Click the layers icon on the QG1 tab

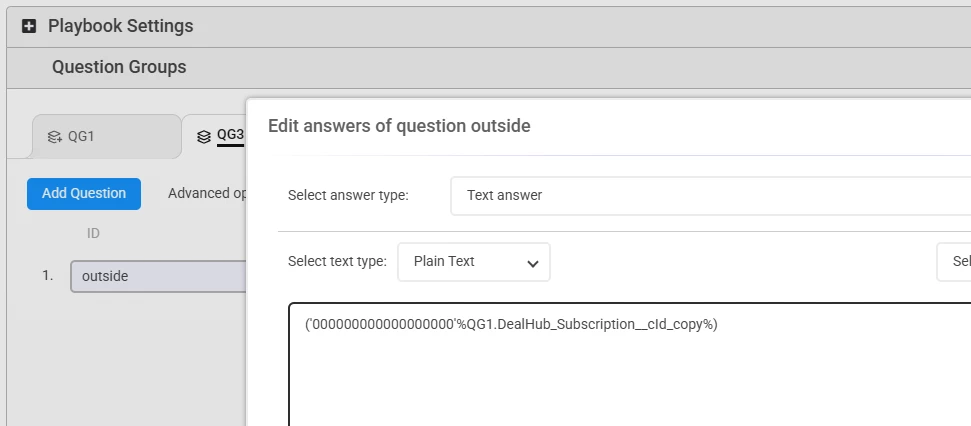54,136
